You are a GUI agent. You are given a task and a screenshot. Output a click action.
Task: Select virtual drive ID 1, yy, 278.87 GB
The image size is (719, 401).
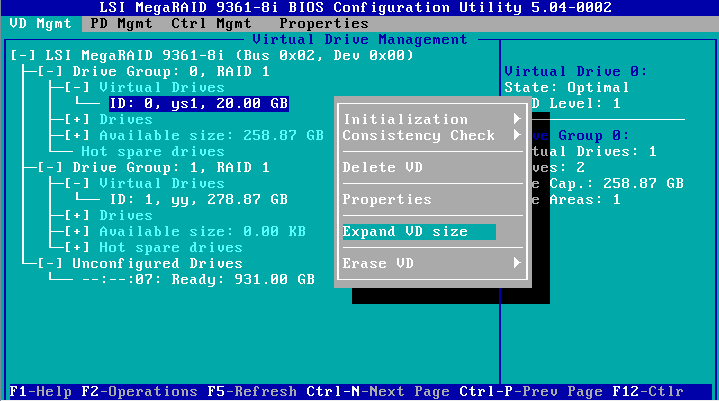(199, 200)
